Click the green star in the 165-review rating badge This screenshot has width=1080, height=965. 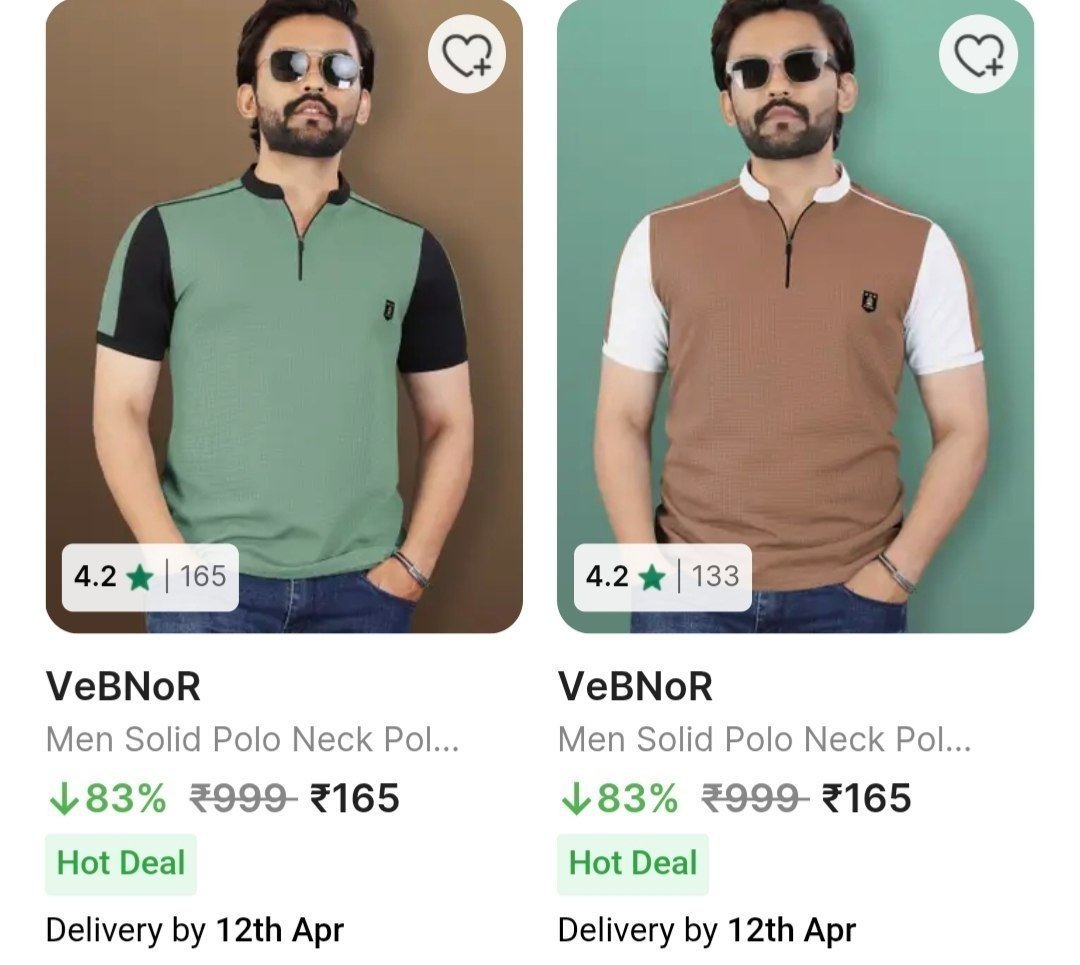(137, 578)
